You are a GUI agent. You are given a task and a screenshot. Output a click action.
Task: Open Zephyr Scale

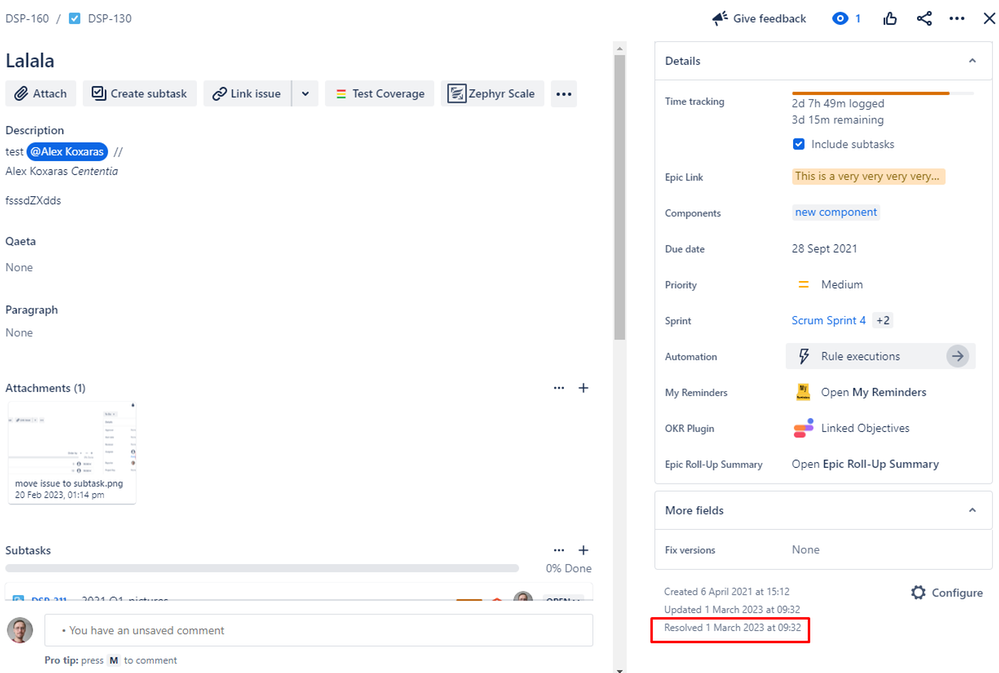pos(492,94)
